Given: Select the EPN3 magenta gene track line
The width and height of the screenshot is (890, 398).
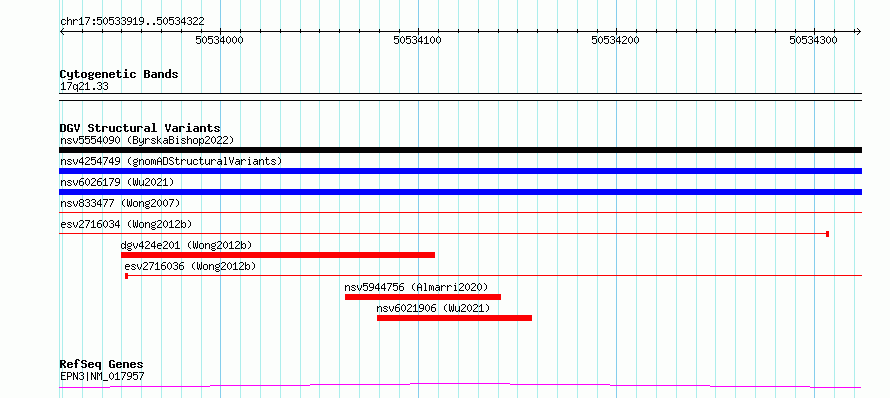Looking at the screenshot, I should point(460,386).
